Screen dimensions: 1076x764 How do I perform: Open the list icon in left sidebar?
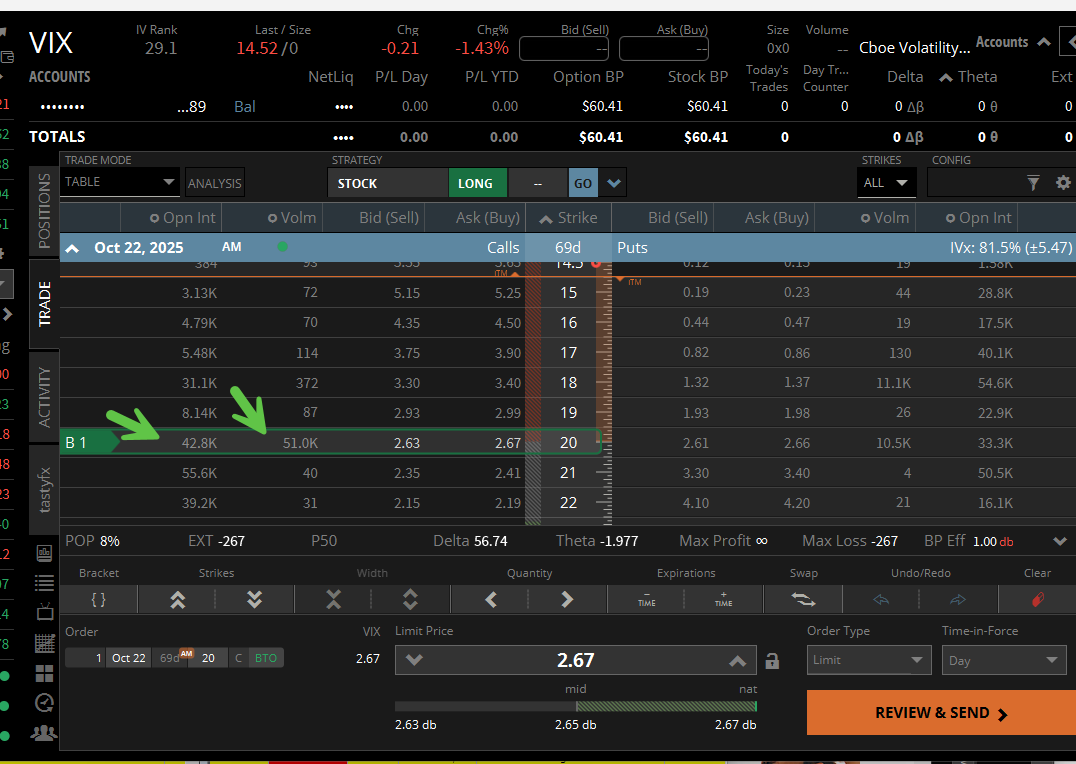point(45,583)
